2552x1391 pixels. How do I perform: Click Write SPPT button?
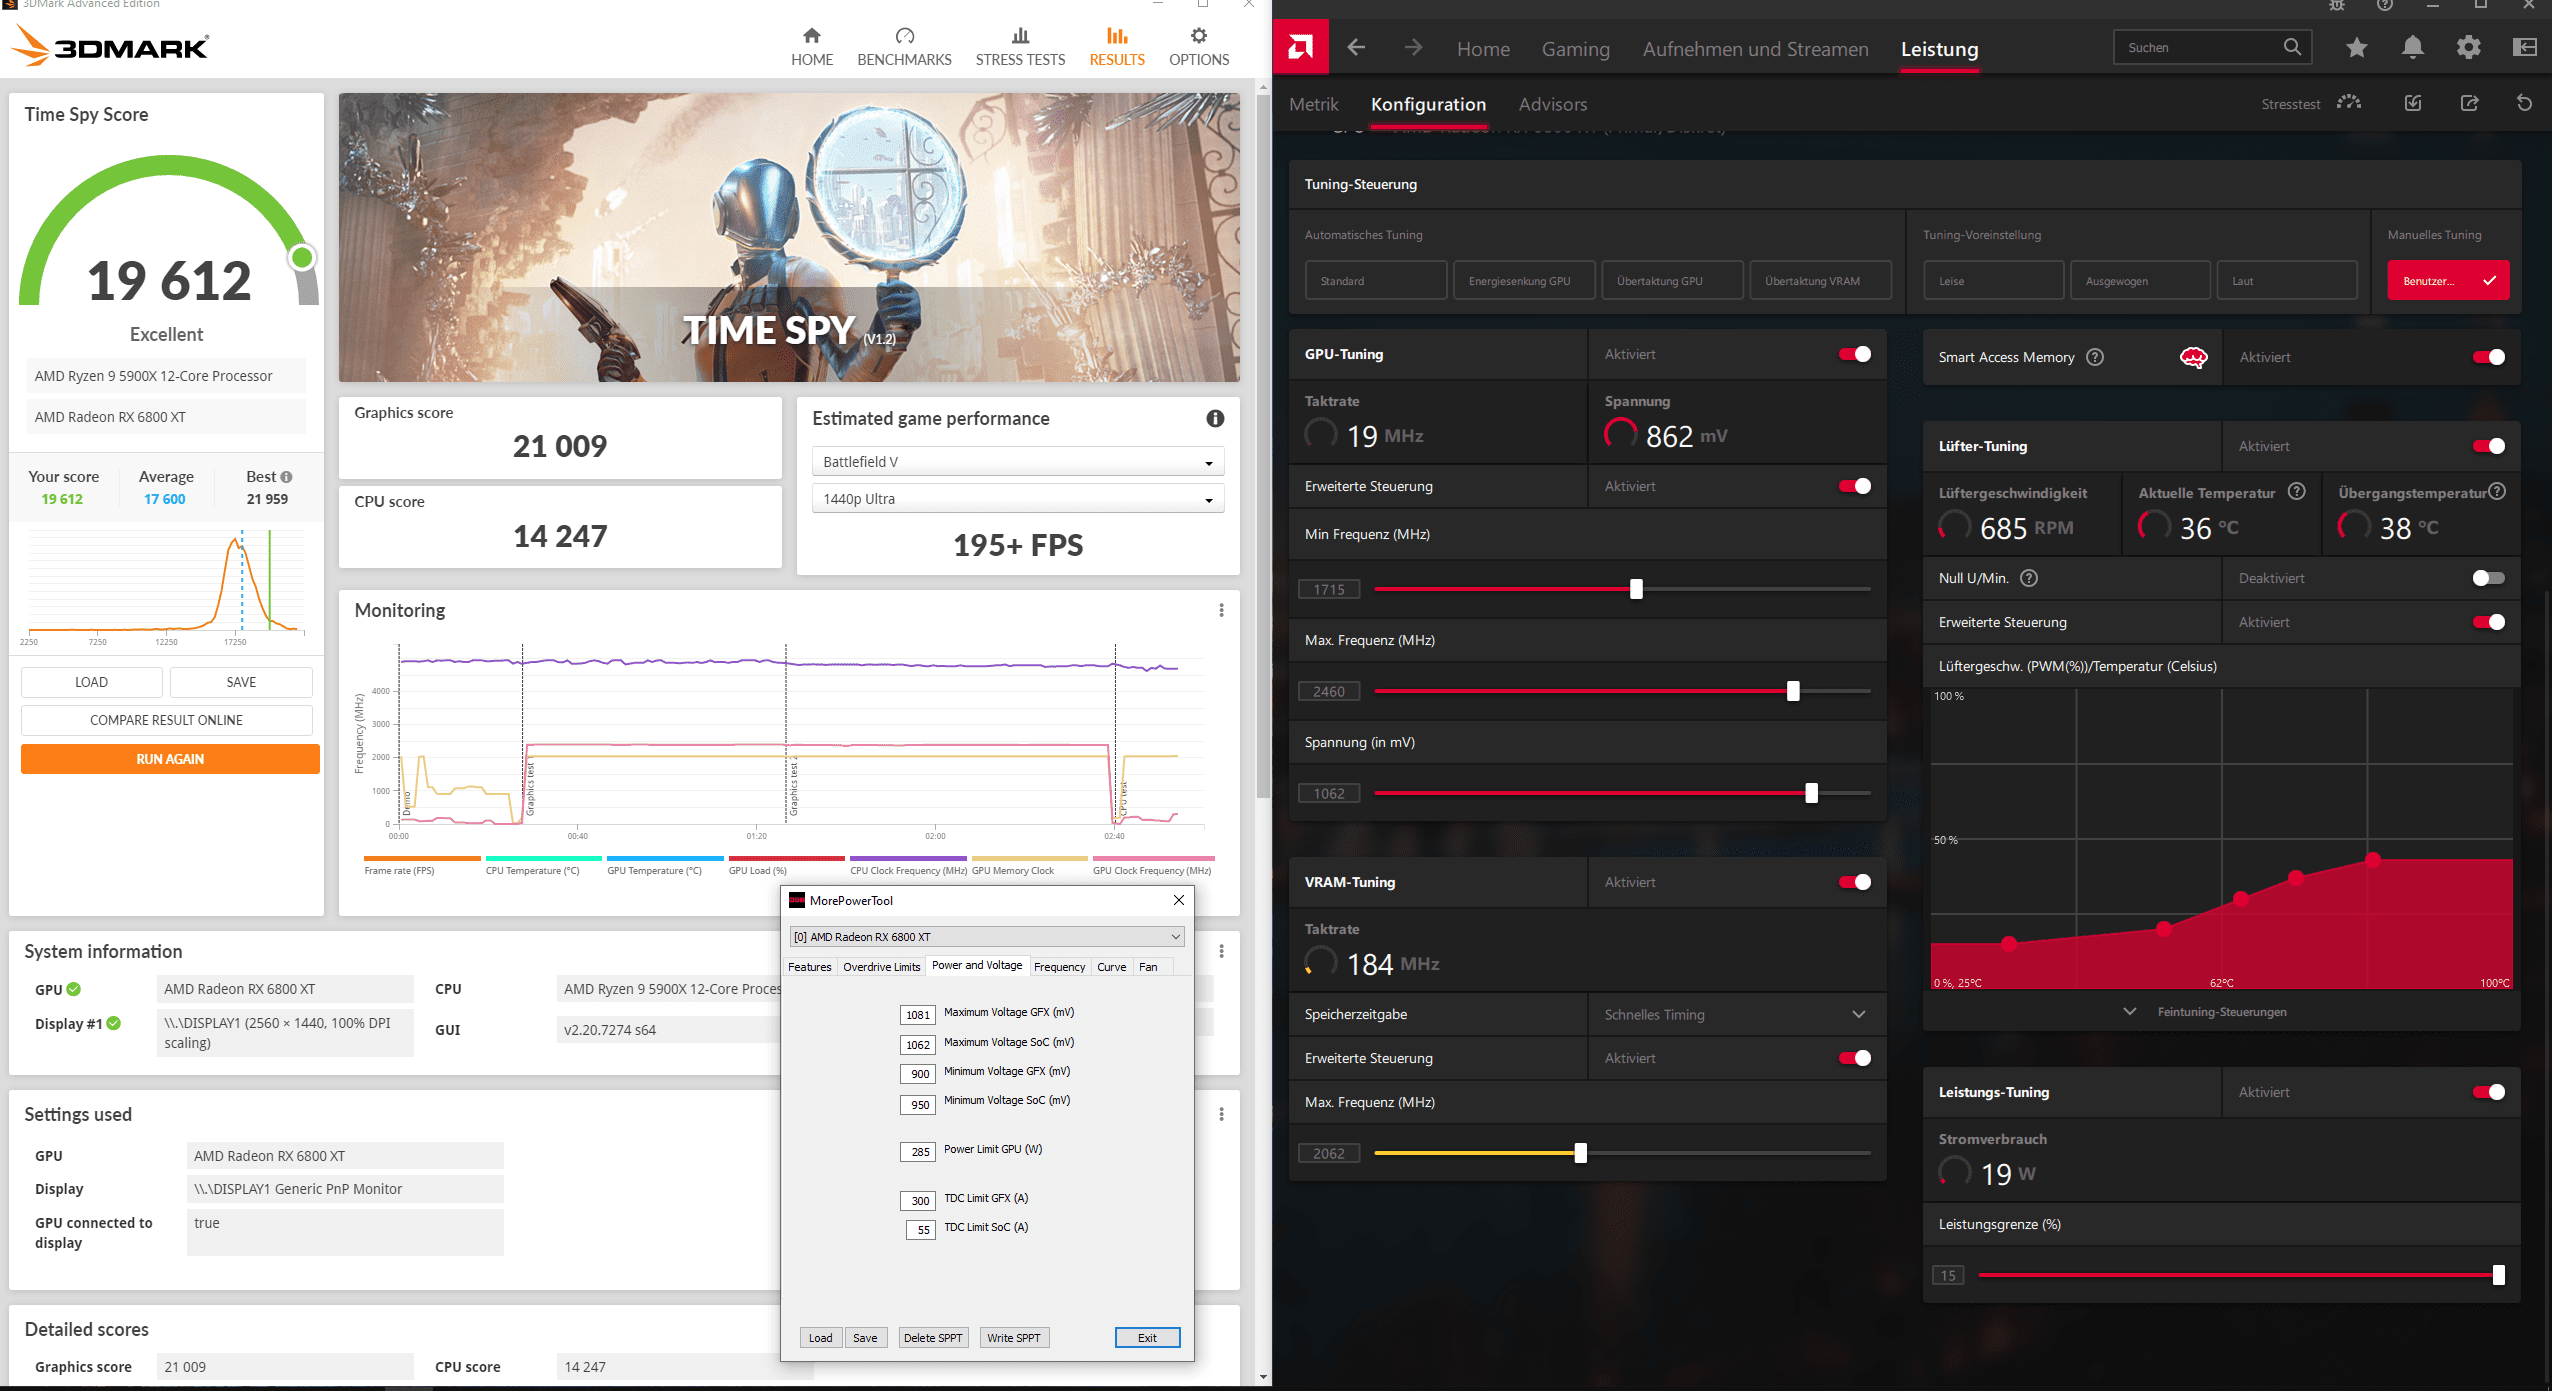[x=1013, y=1338]
